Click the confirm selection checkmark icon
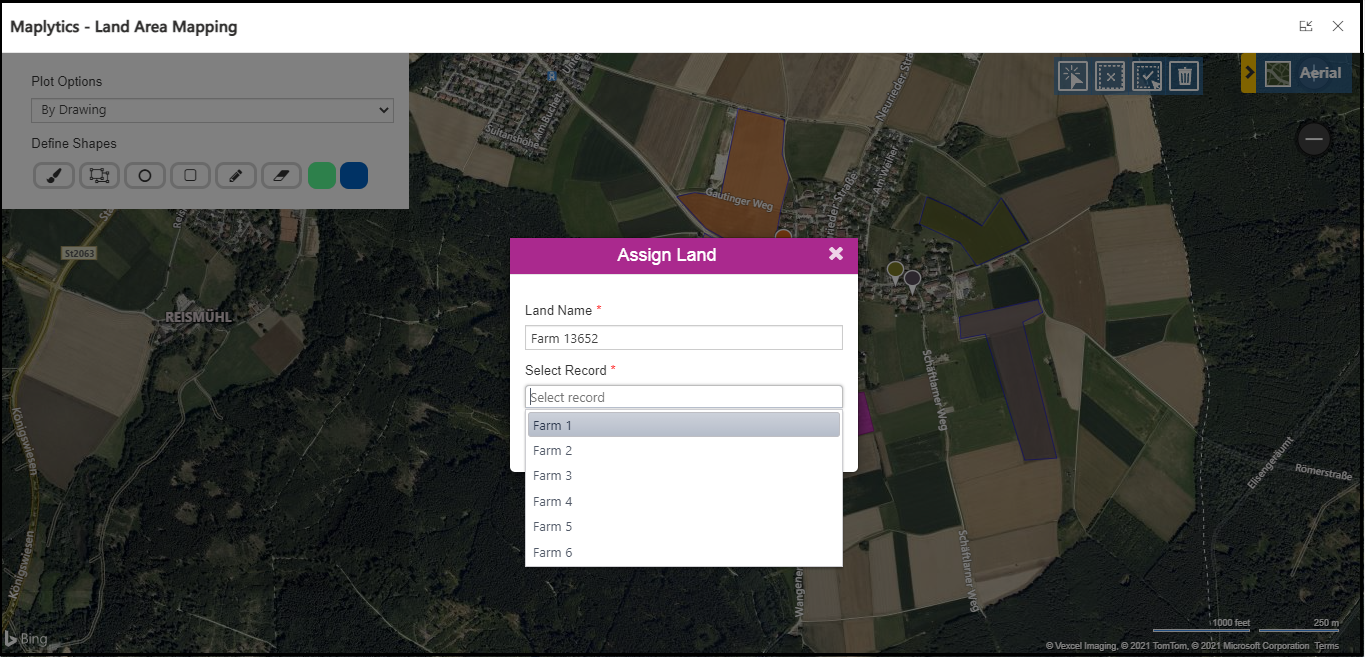This screenshot has height=657, width=1365. coord(1147,77)
